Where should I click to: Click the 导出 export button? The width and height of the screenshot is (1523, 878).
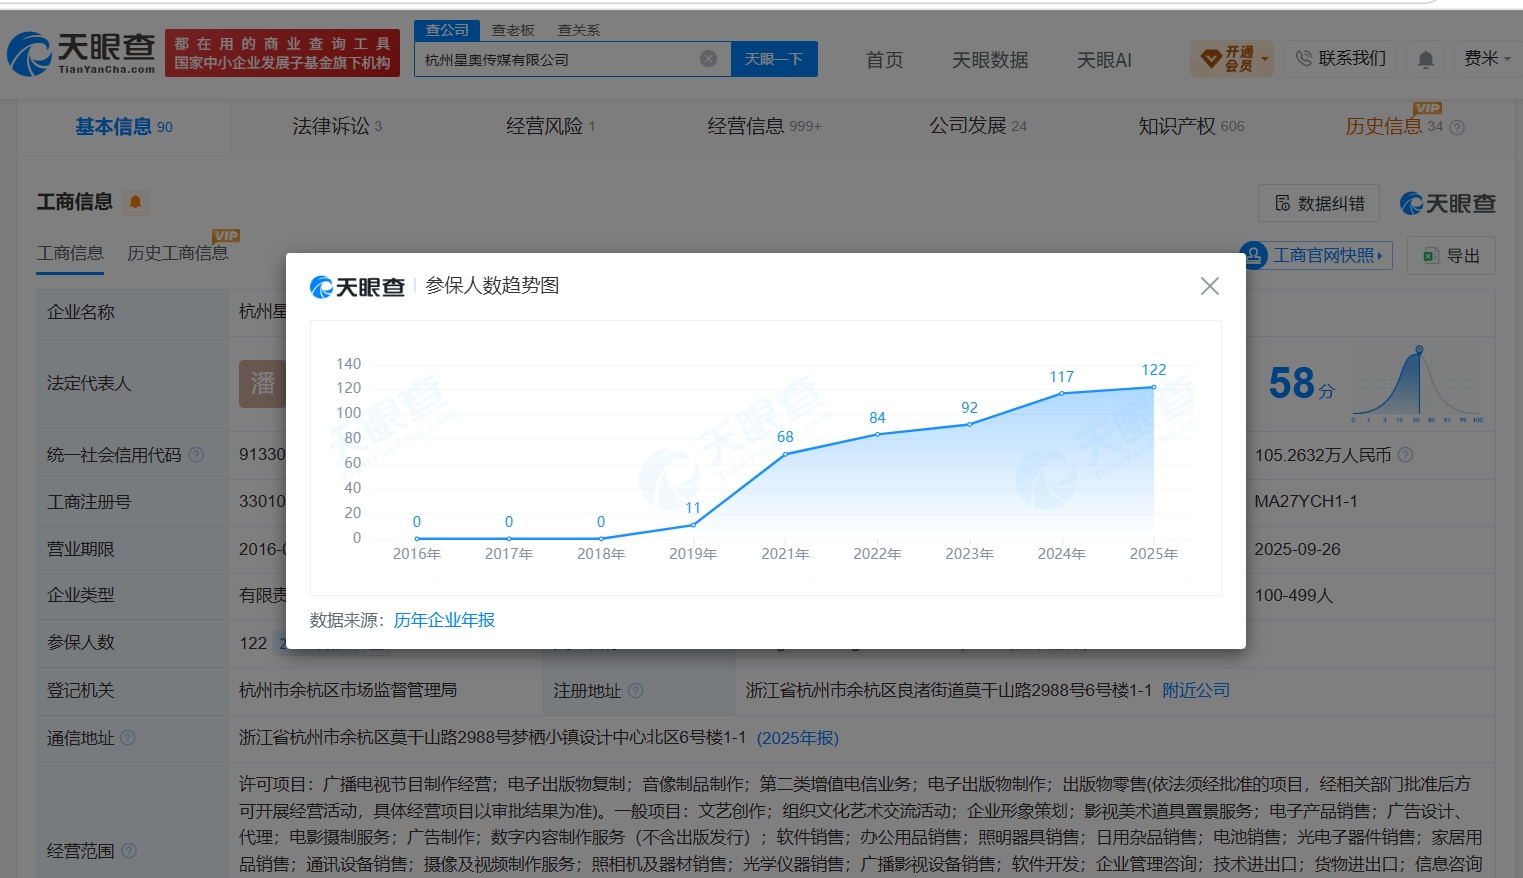(x=1451, y=256)
